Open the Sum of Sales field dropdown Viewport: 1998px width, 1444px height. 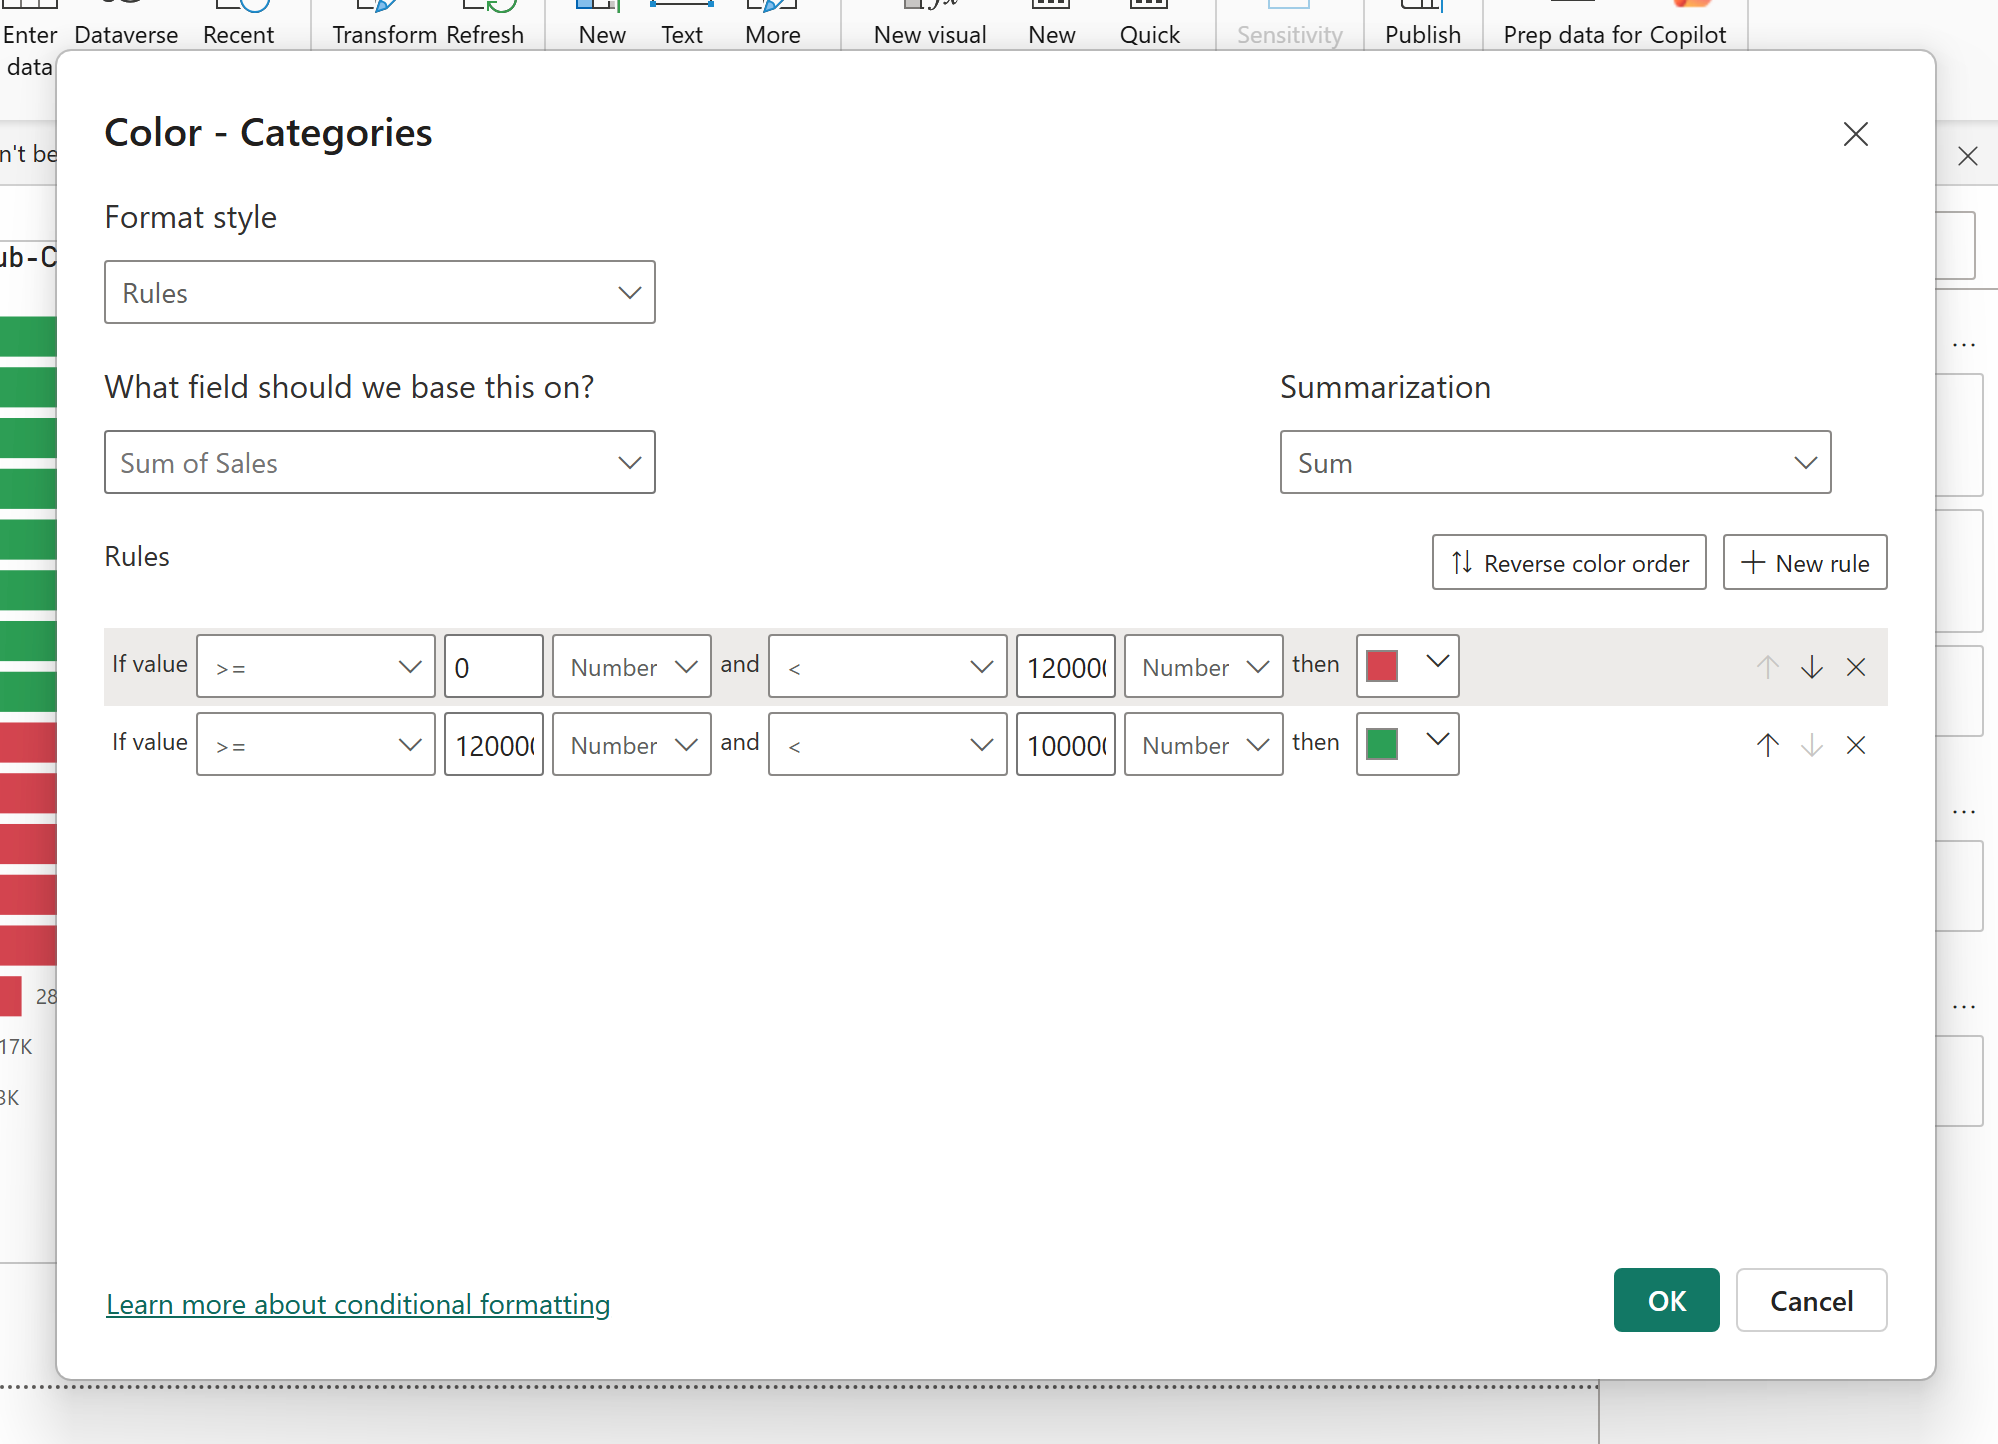click(x=379, y=463)
